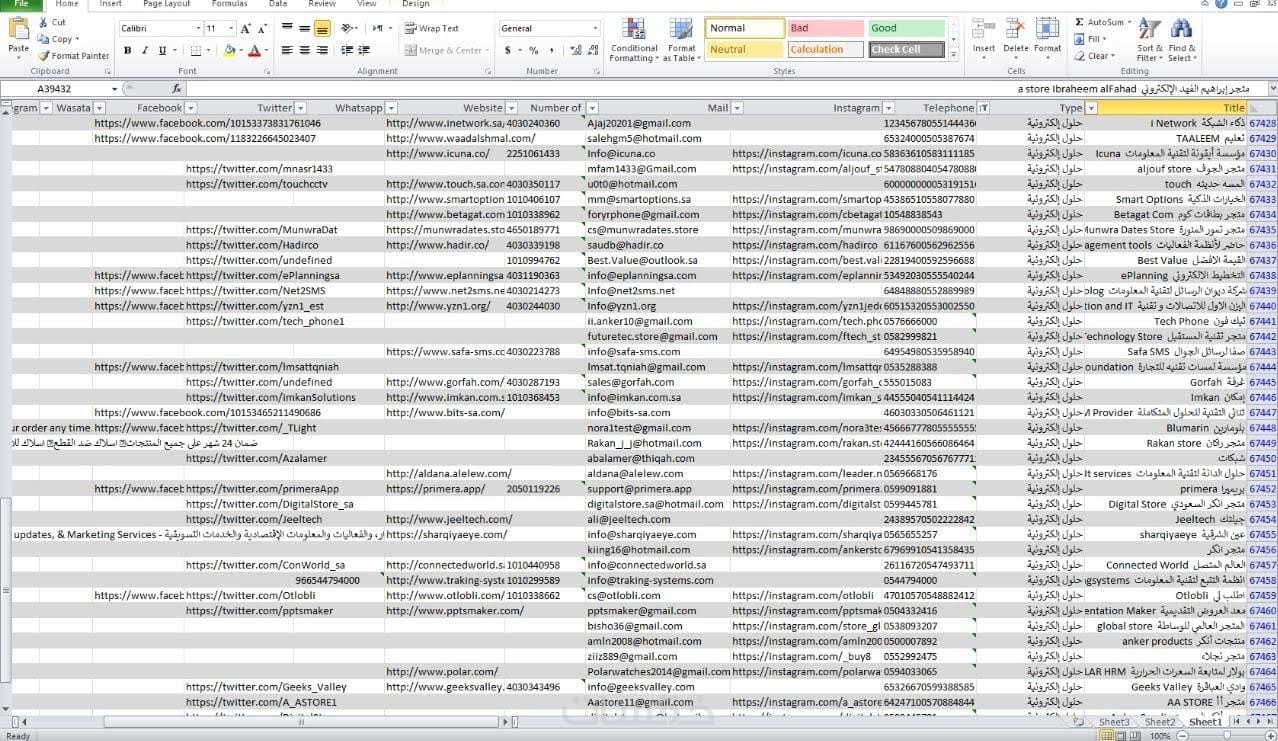The height and width of the screenshot is (741, 1278).
Task: Select the Sheet3 worksheet tab
Action: click(x=1113, y=722)
